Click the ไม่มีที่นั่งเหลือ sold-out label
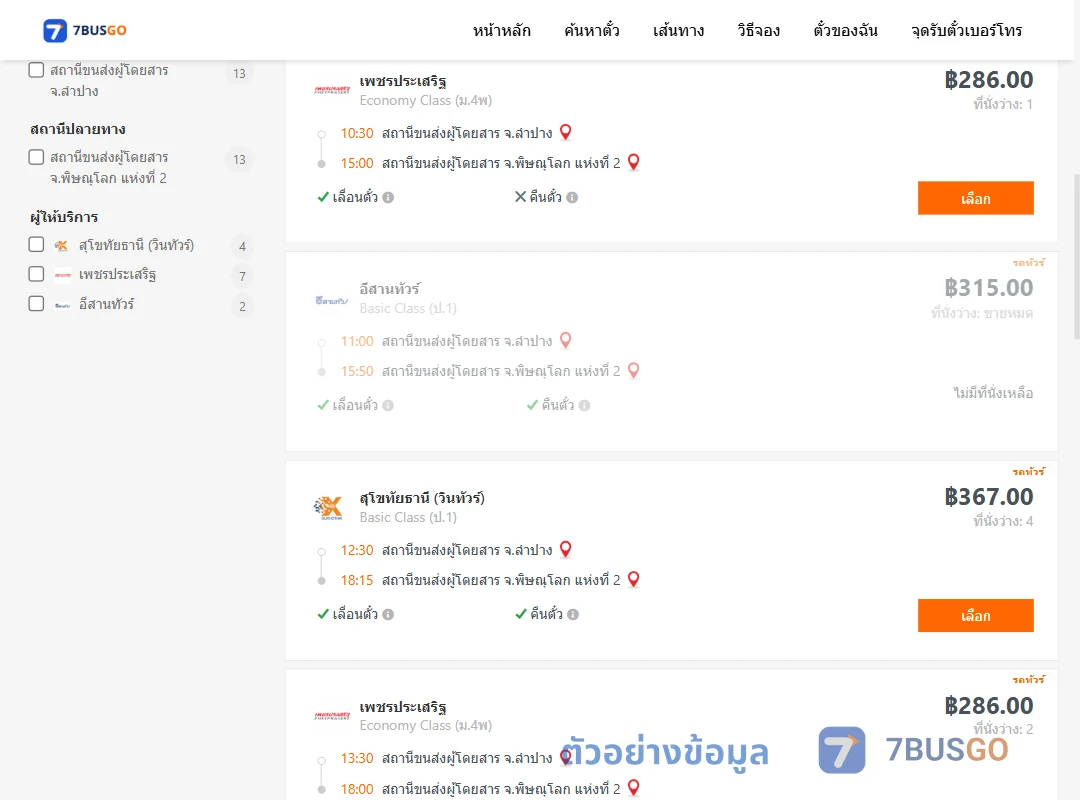 click(993, 393)
